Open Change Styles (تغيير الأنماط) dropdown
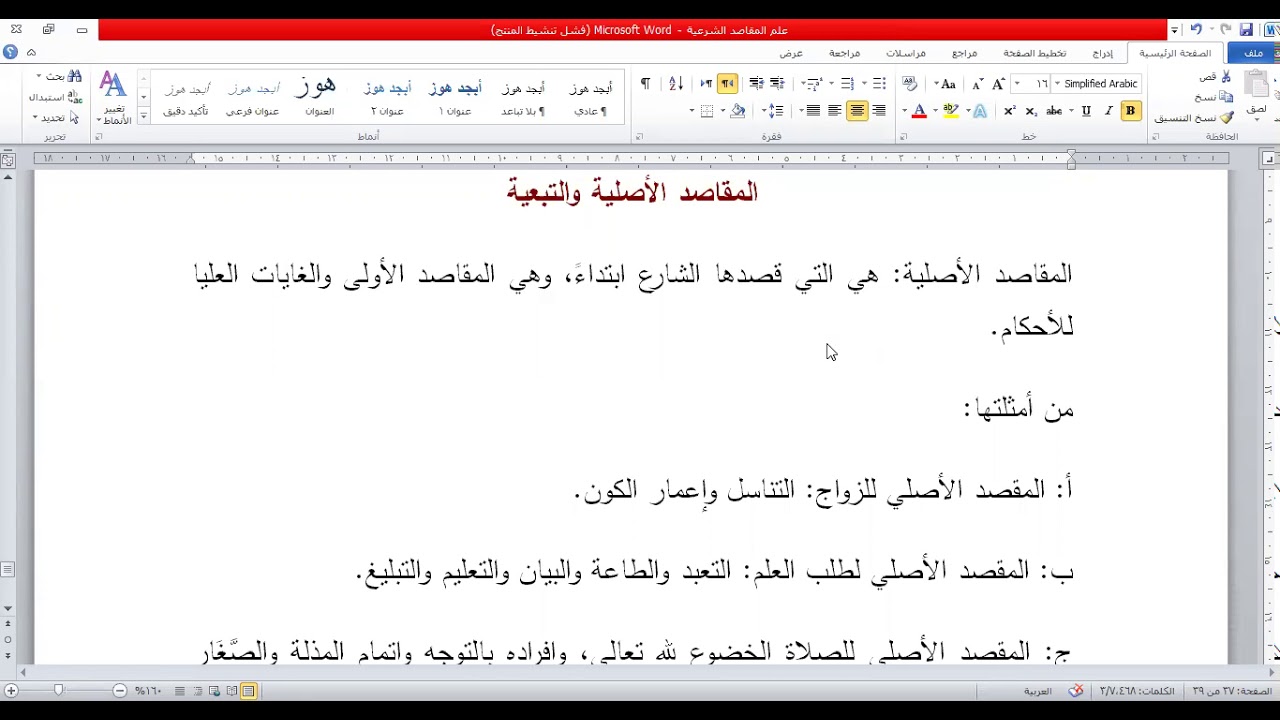 [x=114, y=98]
